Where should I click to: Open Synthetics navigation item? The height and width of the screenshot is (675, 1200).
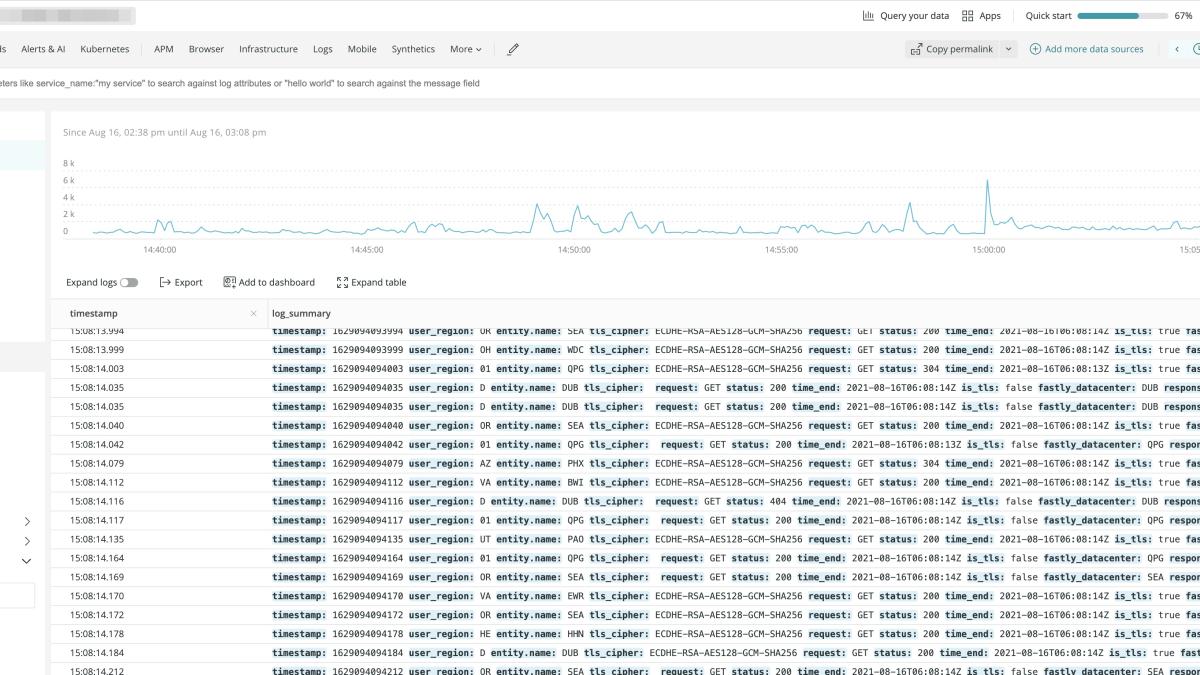[413, 49]
